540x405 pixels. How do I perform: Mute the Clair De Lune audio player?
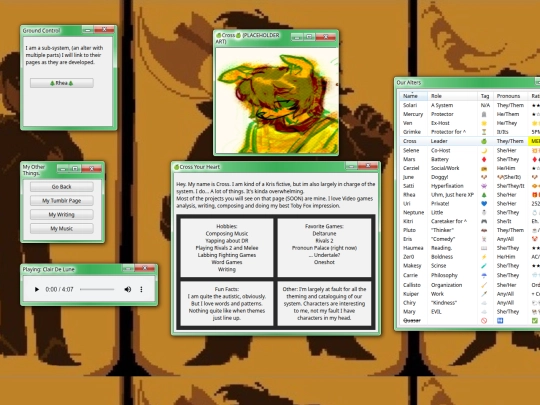point(127,289)
